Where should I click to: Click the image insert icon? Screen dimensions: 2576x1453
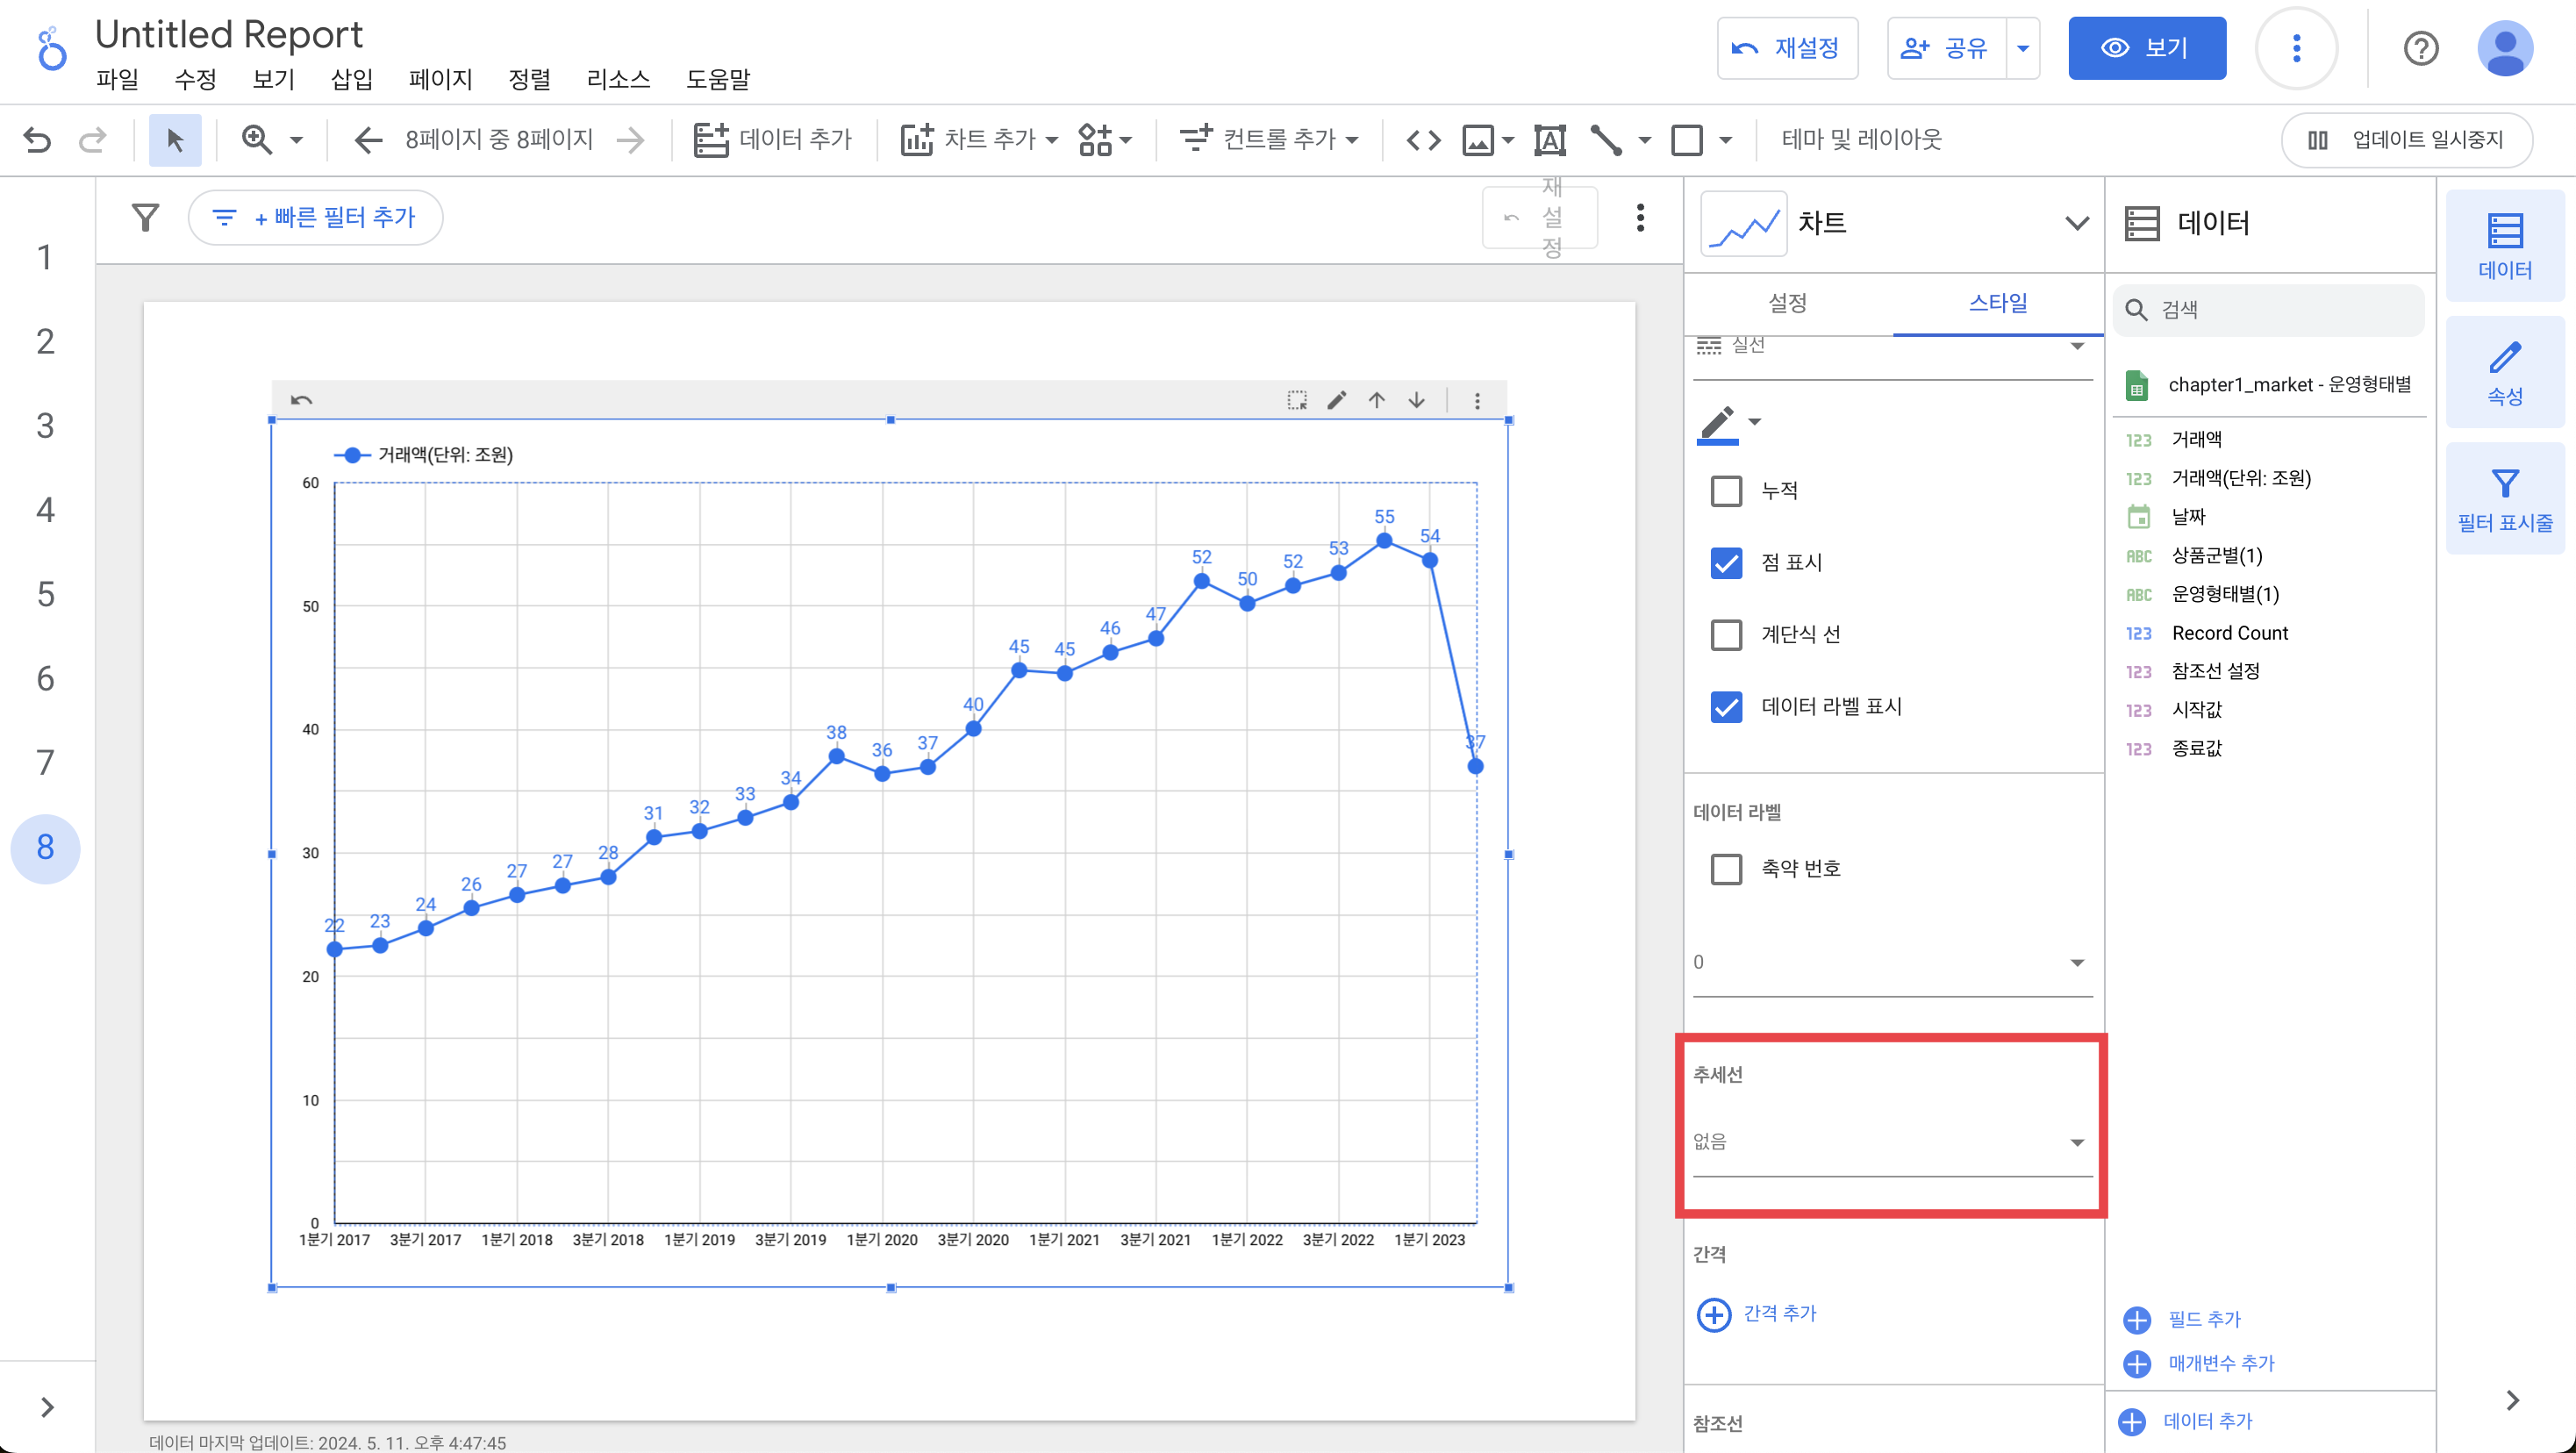pyautogui.click(x=1478, y=140)
